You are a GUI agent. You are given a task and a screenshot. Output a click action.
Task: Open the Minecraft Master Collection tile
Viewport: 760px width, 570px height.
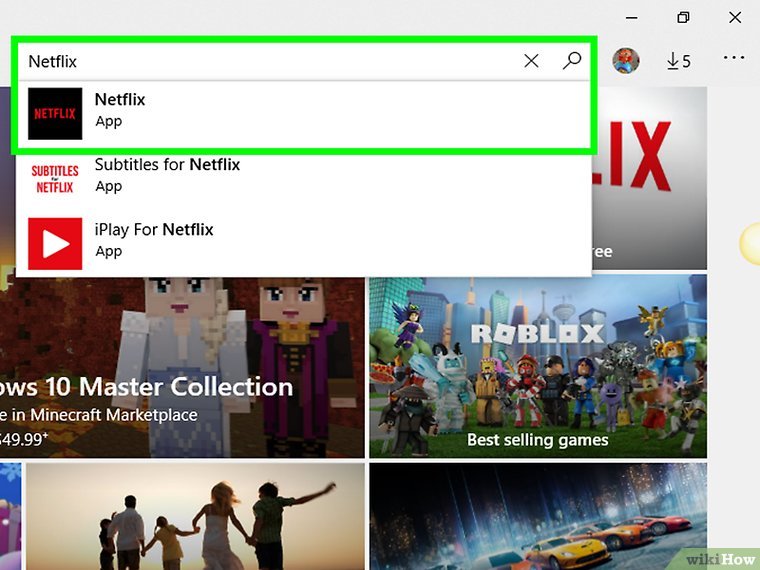[x=182, y=367]
